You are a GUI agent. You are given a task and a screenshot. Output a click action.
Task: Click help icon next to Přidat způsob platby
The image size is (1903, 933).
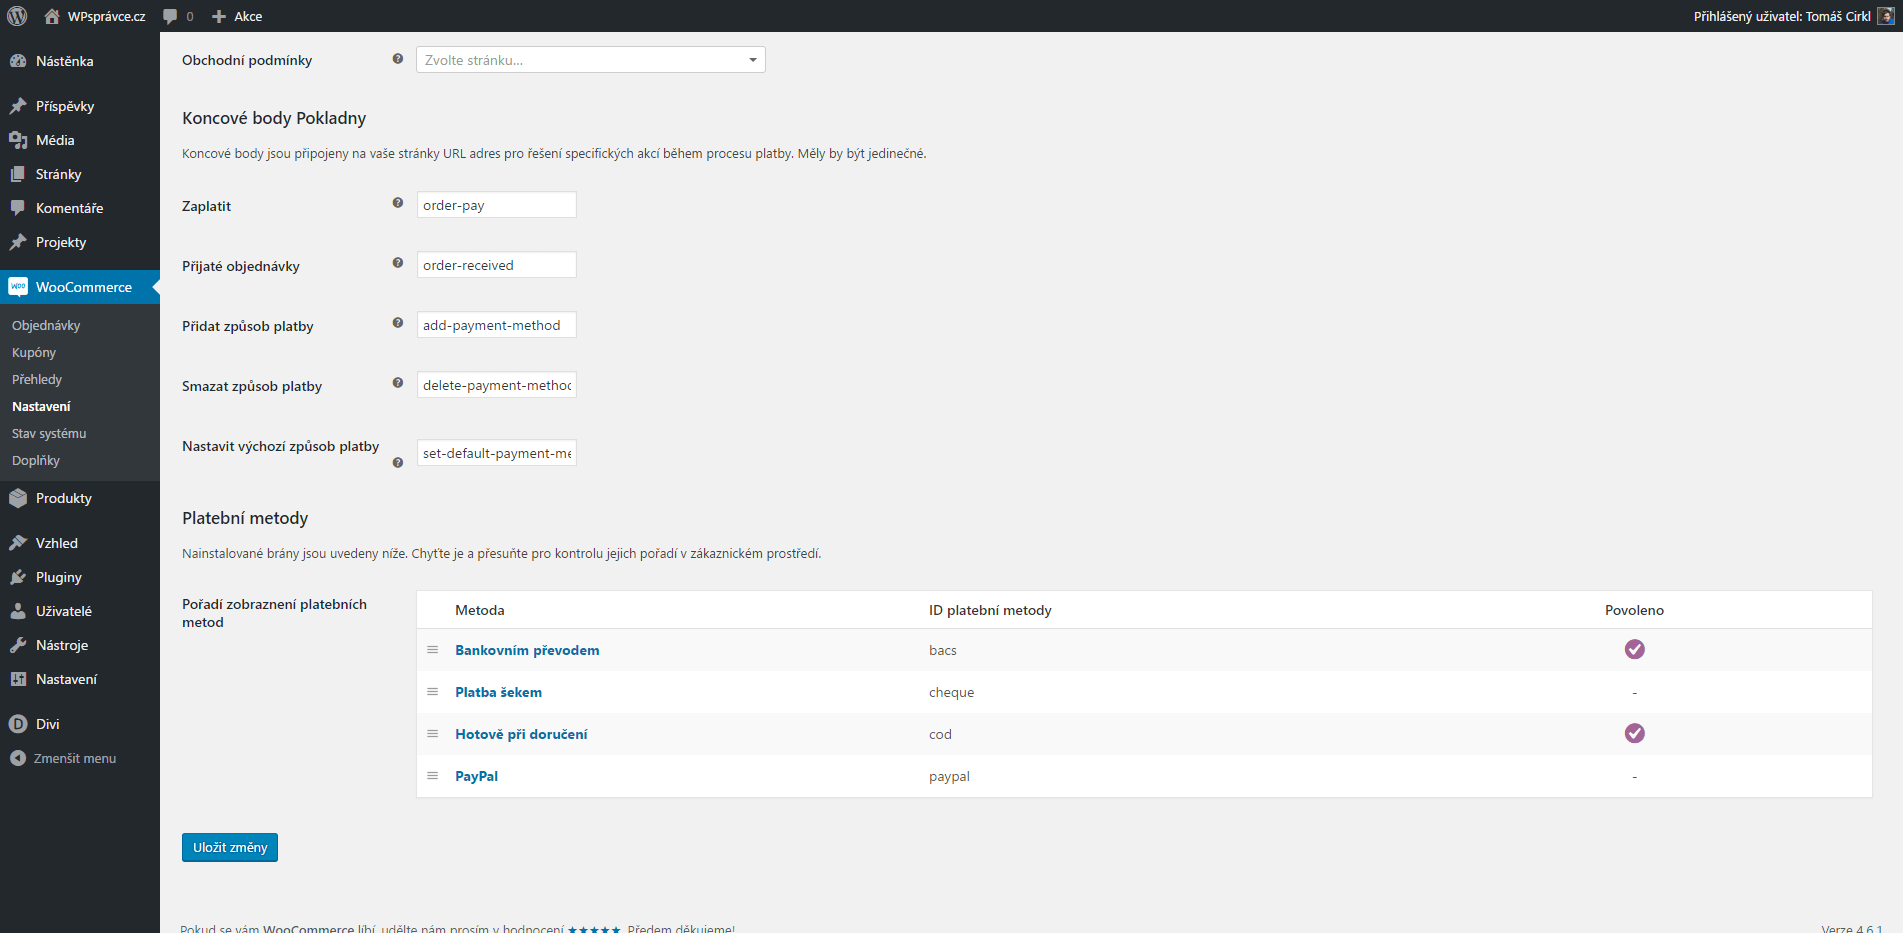(x=398, y=323)
